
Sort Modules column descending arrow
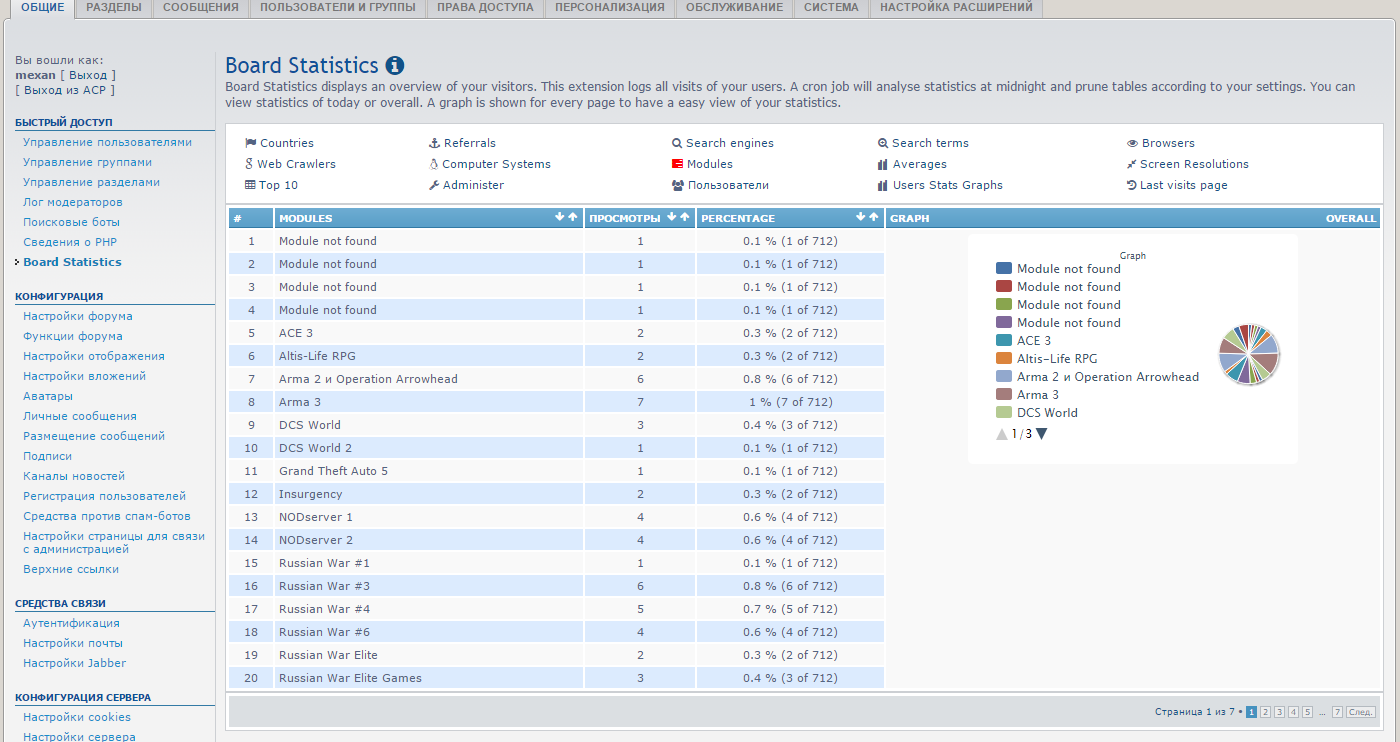click(560, 217)
